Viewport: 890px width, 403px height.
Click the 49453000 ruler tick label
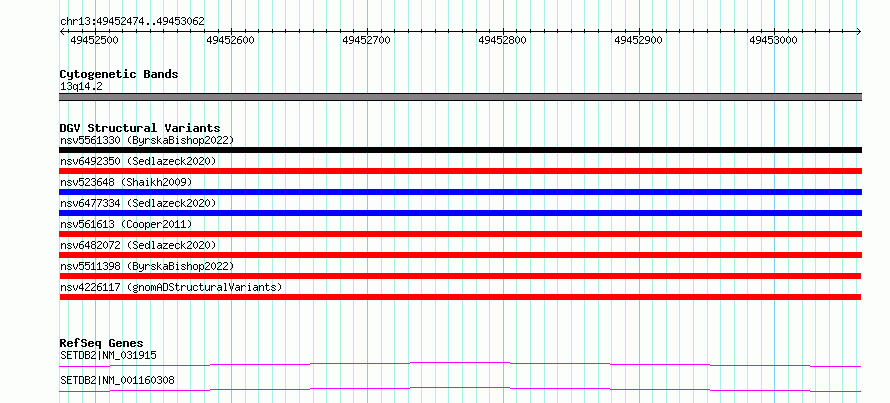(774, 40)
